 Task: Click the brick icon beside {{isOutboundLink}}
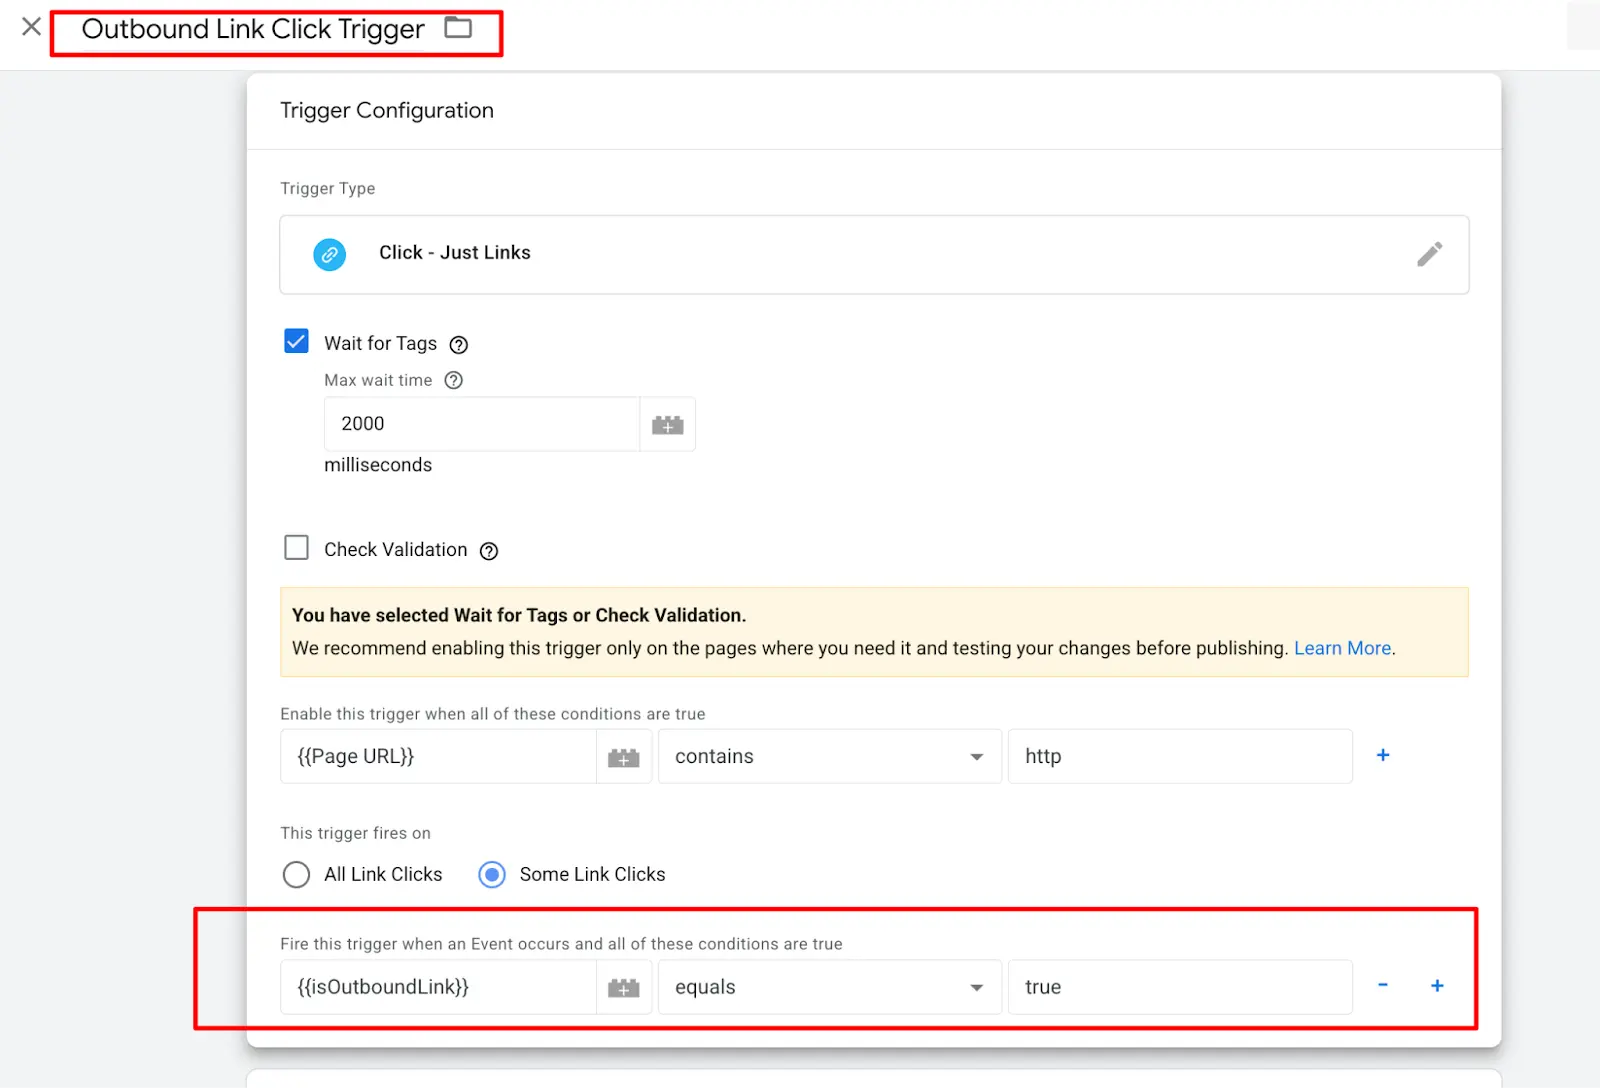click(x=624, y=987)
